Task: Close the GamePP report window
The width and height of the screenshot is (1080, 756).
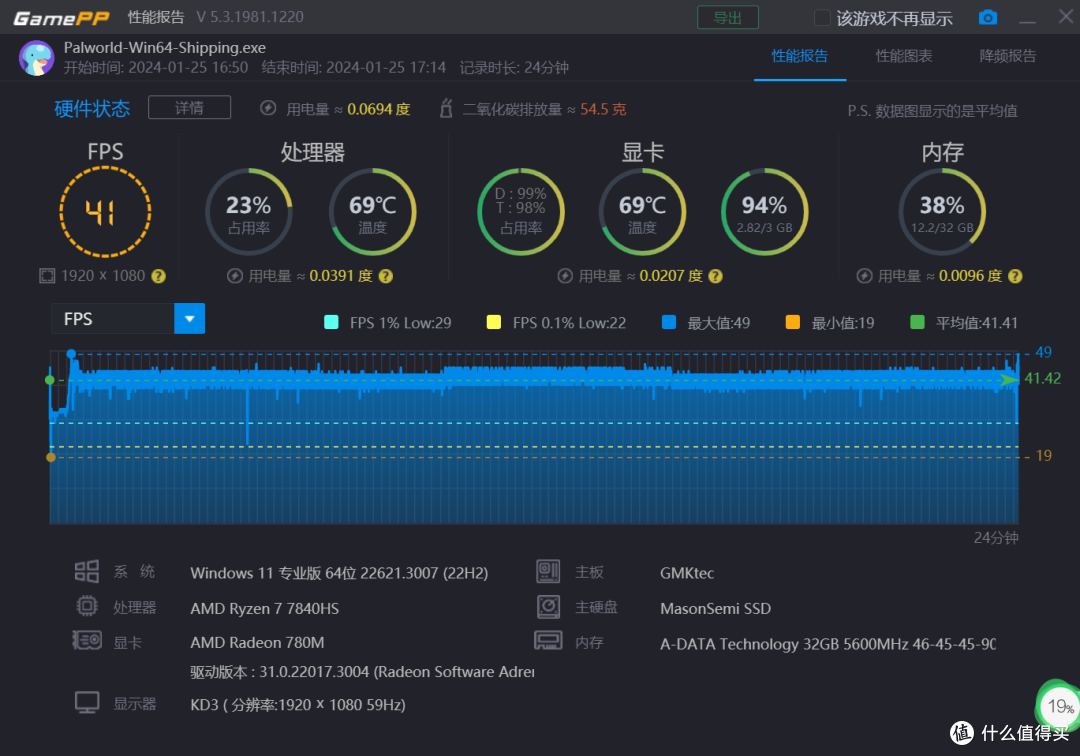Action: 1066,17
